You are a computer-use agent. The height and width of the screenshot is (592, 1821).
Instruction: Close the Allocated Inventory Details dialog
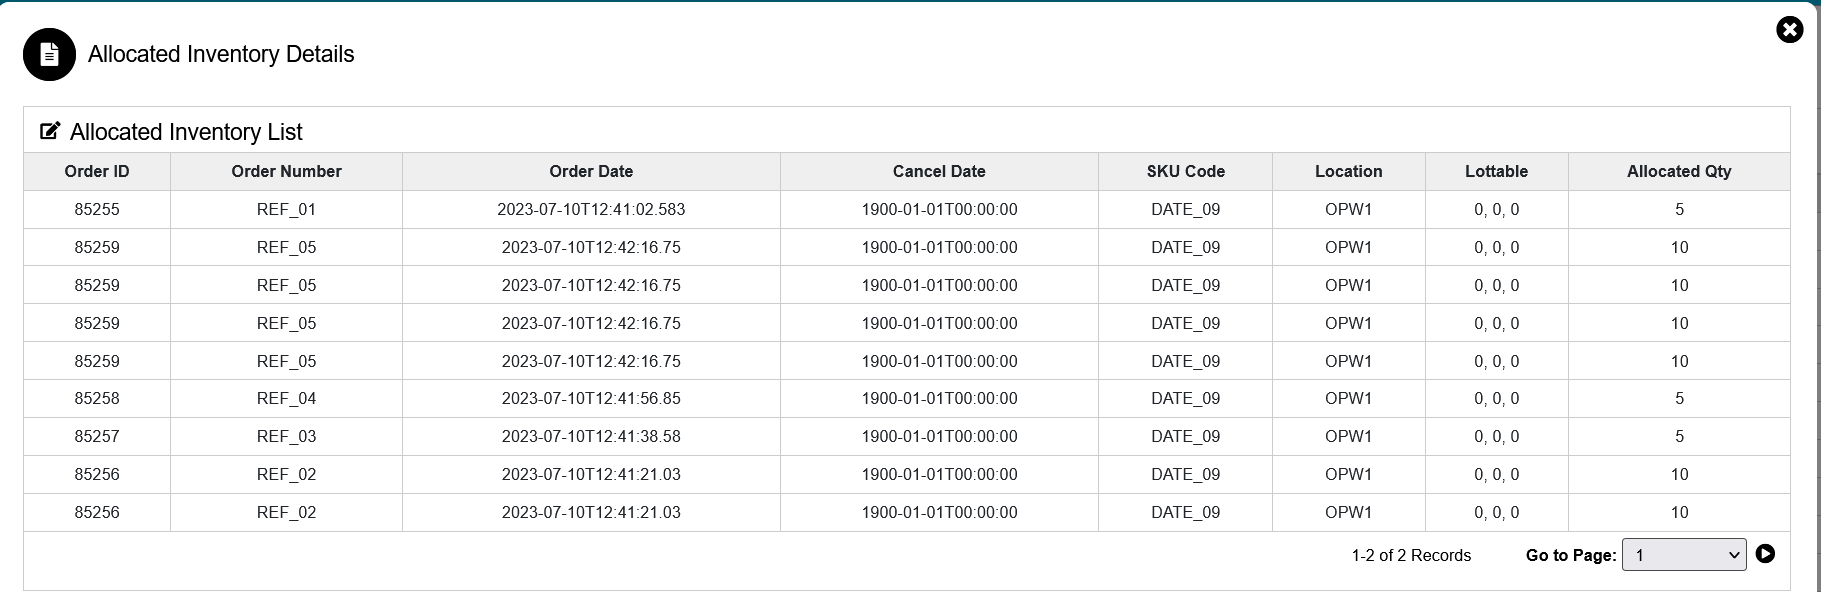point(1789,30)
